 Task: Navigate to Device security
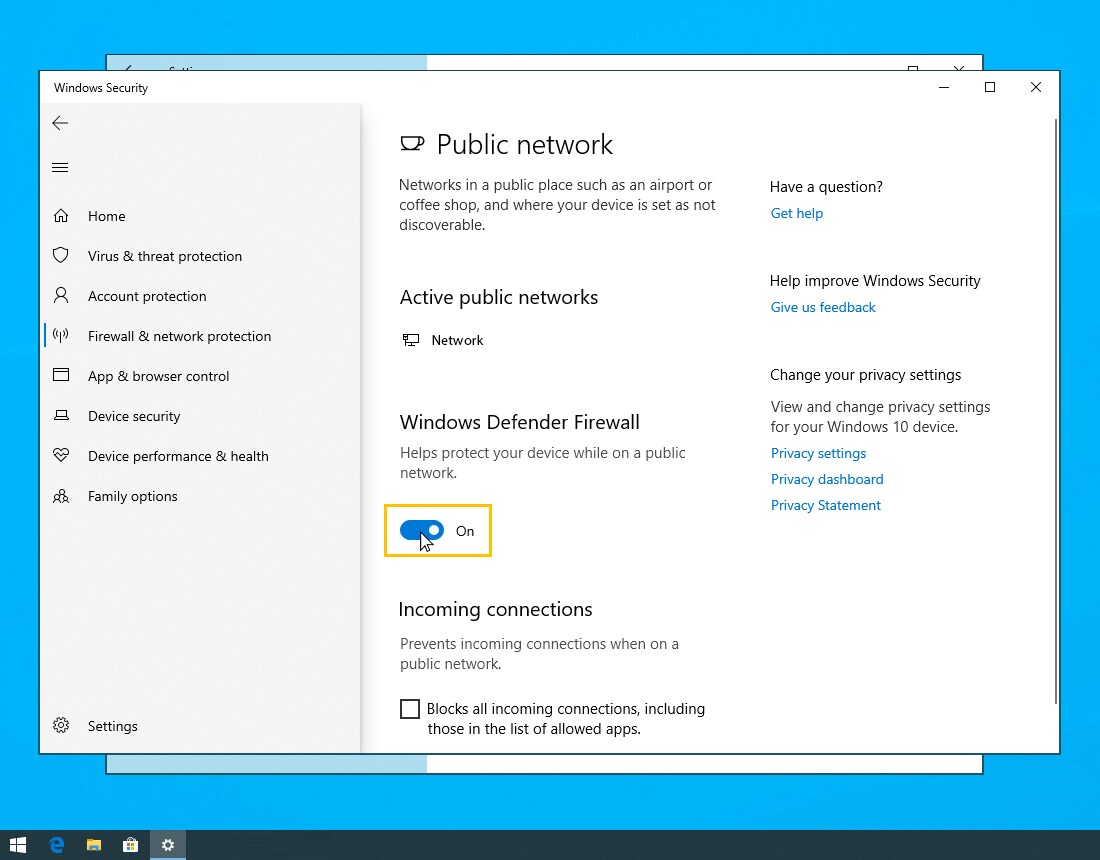134,416
